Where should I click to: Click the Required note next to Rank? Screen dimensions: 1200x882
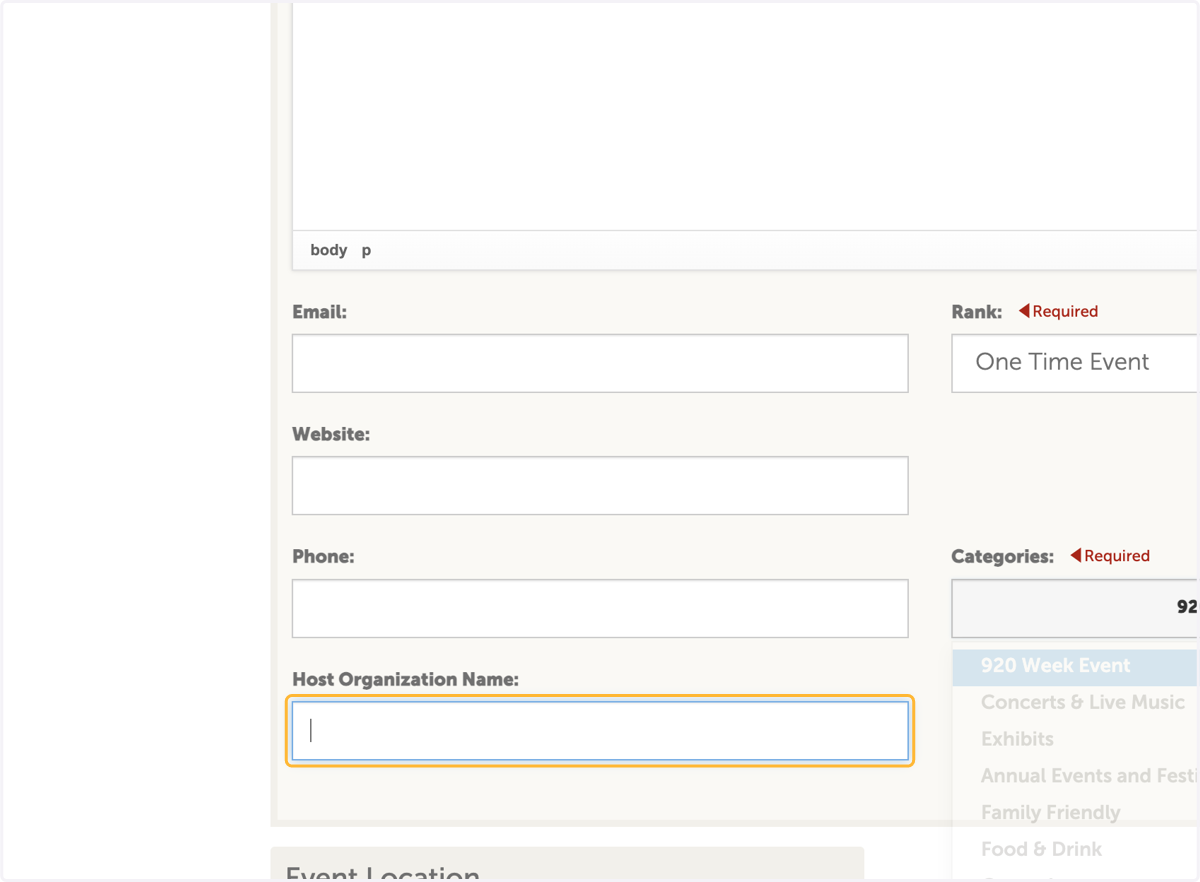[1058, 312]
